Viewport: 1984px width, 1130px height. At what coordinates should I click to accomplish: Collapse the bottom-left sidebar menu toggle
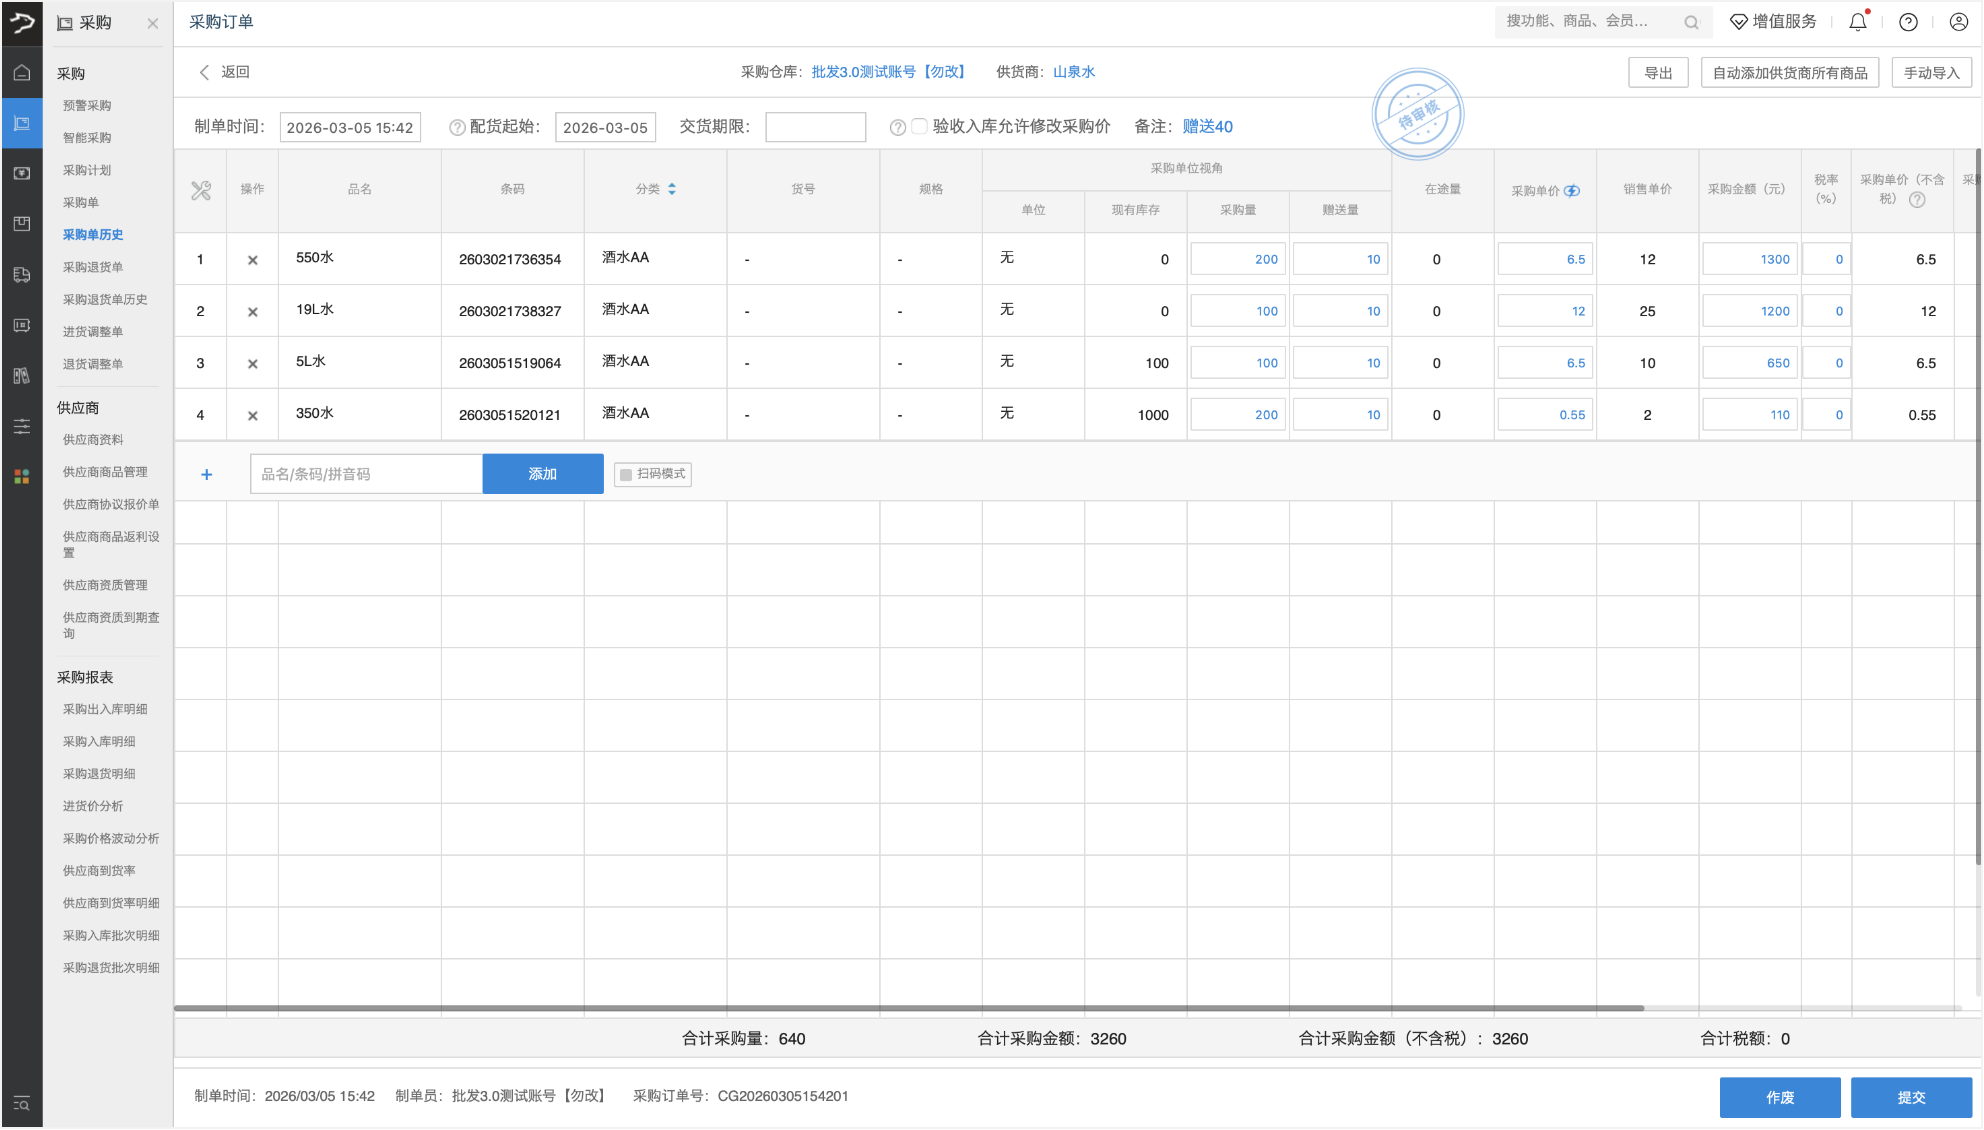[x=22, y=1104]
